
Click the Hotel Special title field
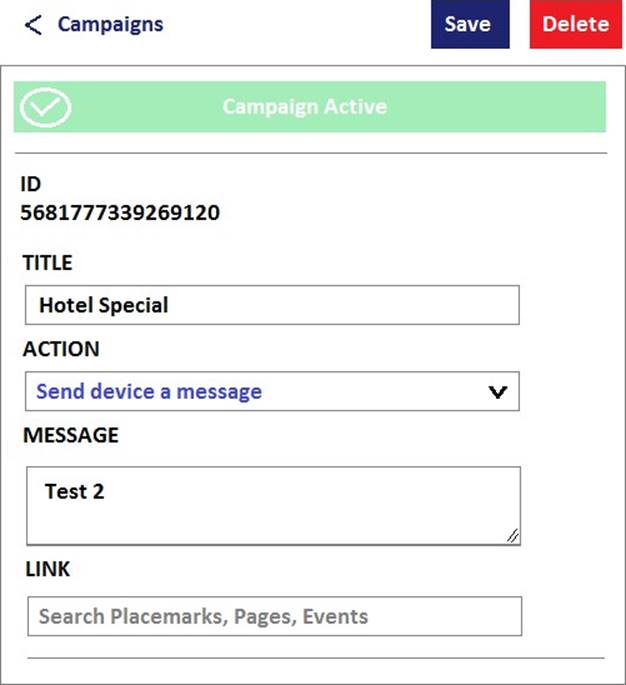coord(272,305)
